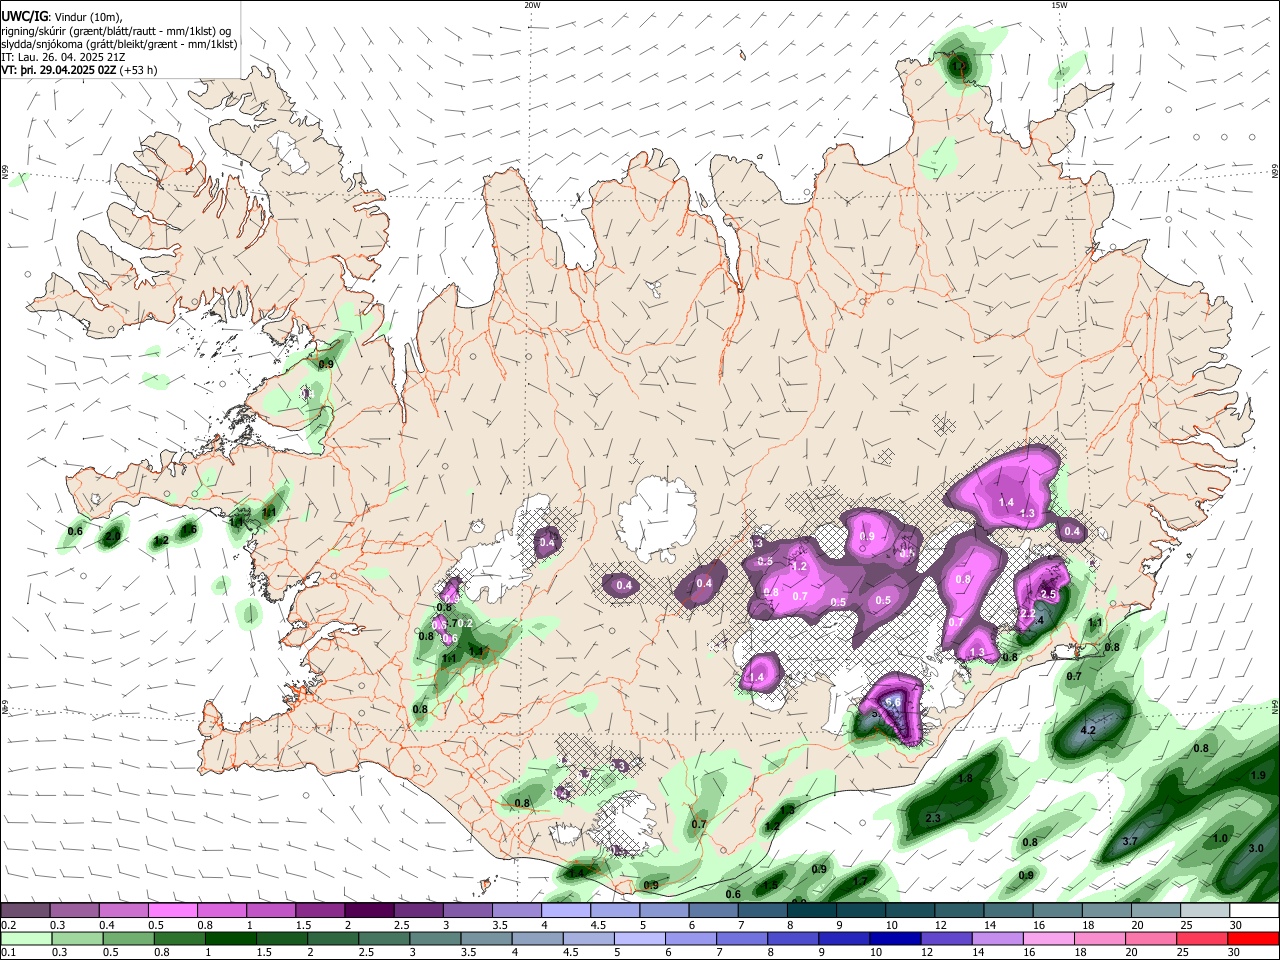The height and width of the screenshot is (960, 1280).
Task: Click the "1.2" value in the purple snow area
Action: pyautogui.click(x=799, y=566)
